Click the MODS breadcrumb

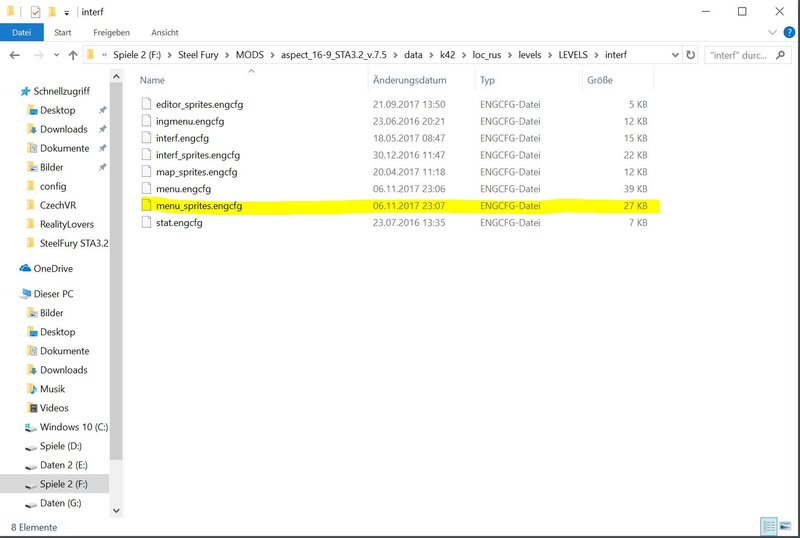(x=249, y=55)
